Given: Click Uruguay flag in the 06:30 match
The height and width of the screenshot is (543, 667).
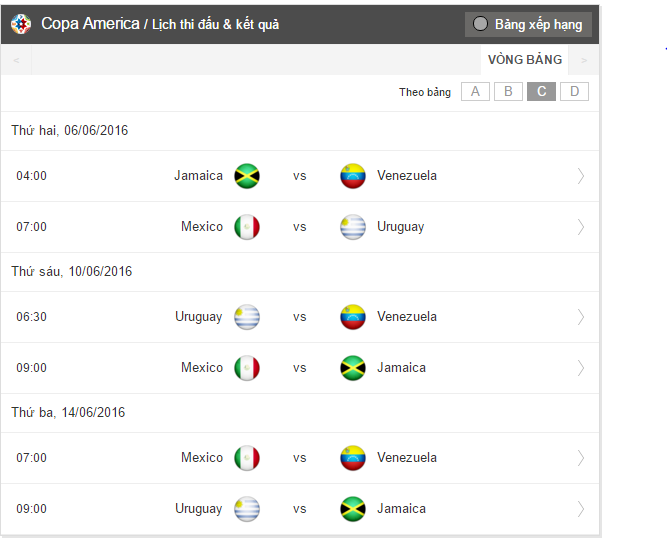Looking at the screenshot, I should click(247, 317).
